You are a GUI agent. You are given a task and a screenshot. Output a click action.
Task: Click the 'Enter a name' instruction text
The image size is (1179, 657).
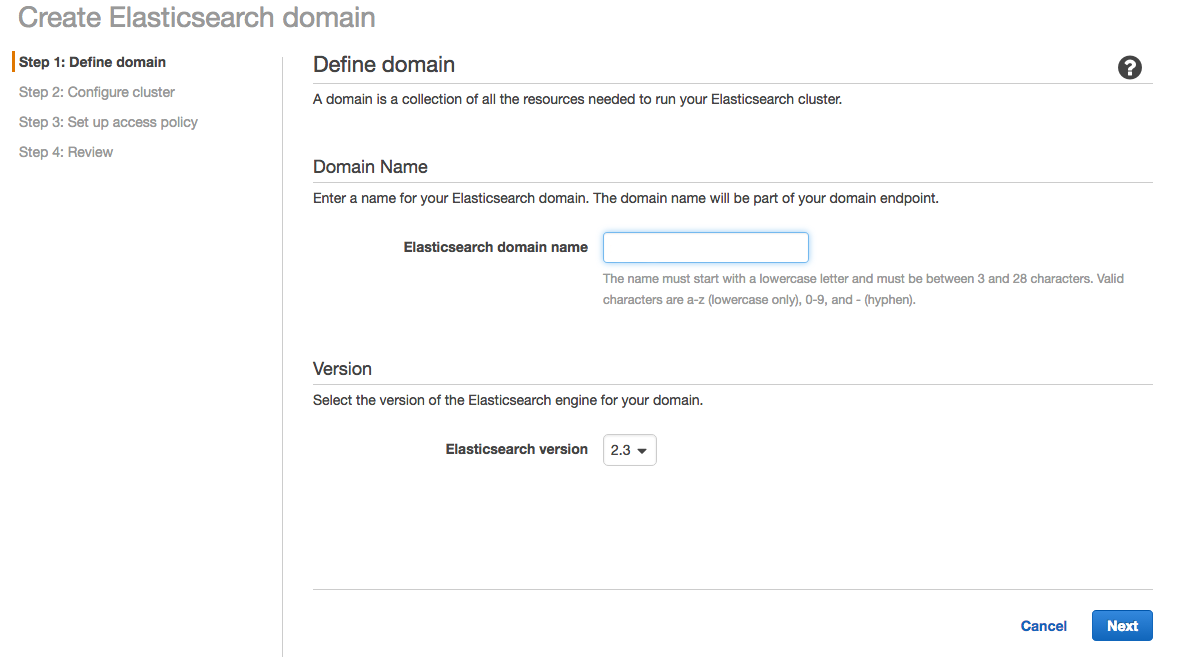[x=625, y=198]
